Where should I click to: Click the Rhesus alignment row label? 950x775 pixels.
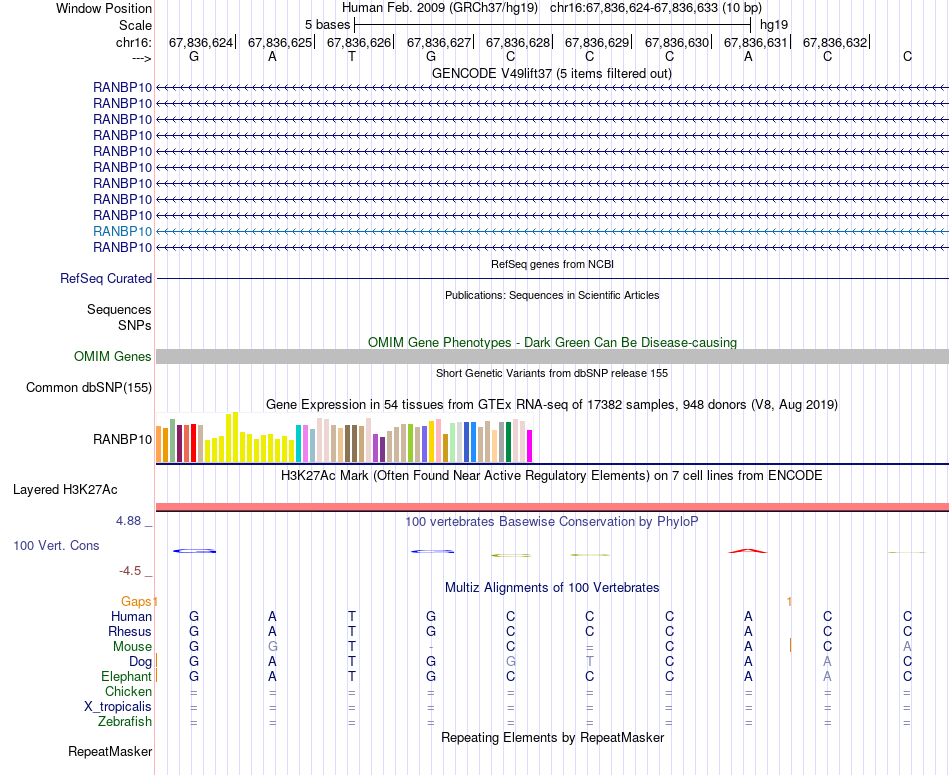(130, 631)
